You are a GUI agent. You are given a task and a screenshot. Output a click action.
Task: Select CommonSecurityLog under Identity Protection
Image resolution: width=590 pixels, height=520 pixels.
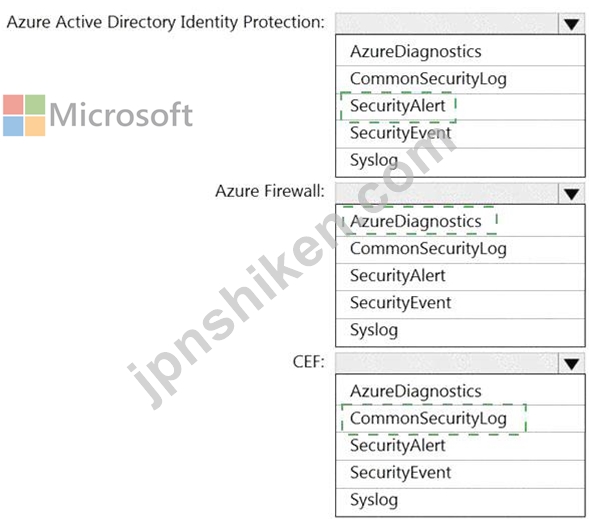[x=460, y=79]
